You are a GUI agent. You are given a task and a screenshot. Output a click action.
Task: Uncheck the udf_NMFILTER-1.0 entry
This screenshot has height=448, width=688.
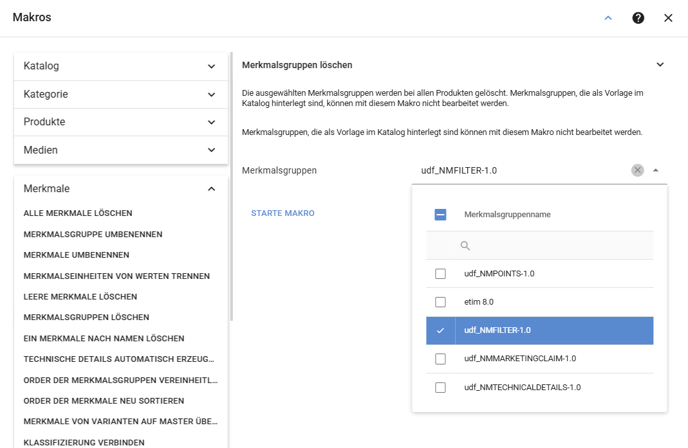[540, 330]
